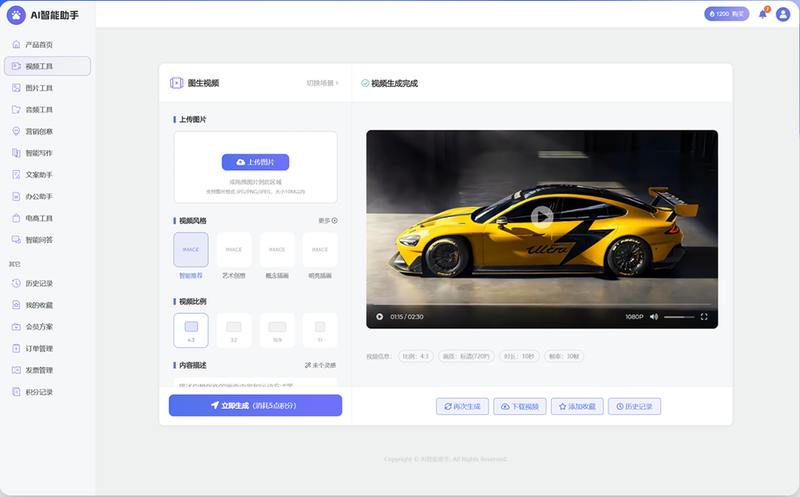The image size is (800, 497).
Task: Open 图片工具 in the sidebar
Action: point(47,88)
